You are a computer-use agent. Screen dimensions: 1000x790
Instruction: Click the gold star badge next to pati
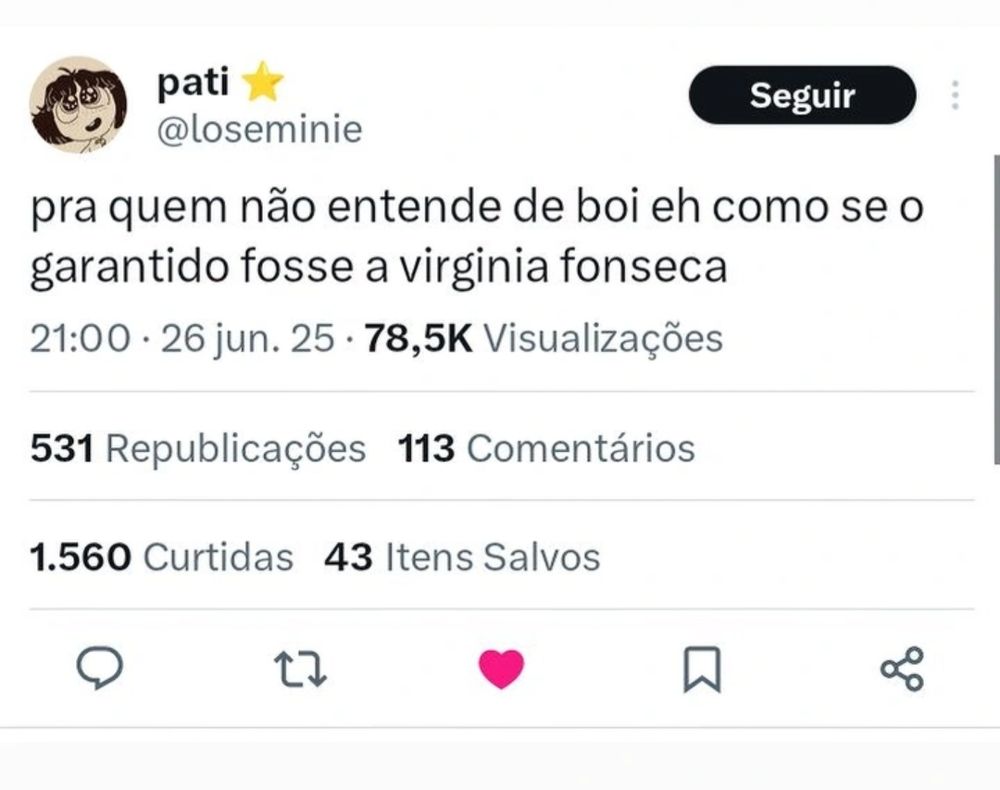pos(263,82)
